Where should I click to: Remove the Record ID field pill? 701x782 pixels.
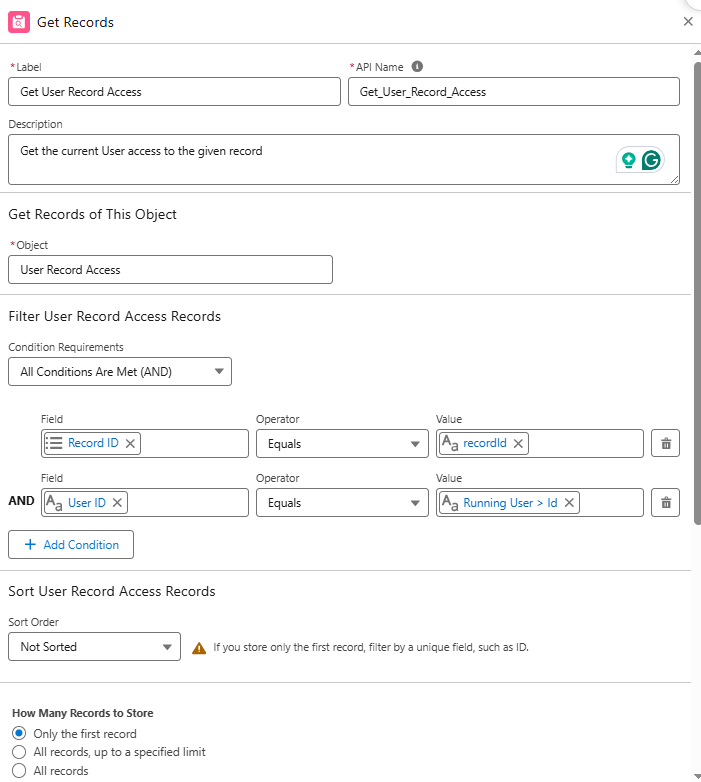tap(130, 443)
